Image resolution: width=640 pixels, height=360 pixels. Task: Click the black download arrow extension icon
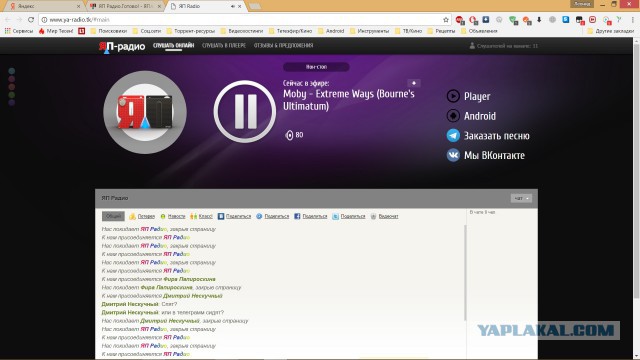tap(539, 20)
